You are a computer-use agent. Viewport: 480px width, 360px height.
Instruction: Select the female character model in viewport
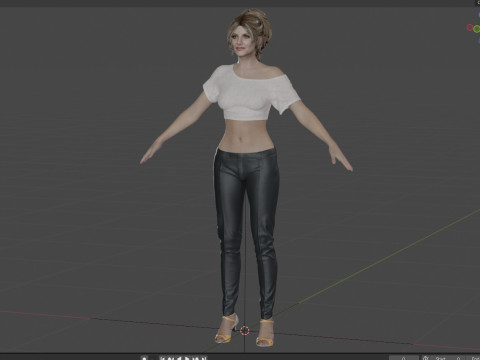246,177
